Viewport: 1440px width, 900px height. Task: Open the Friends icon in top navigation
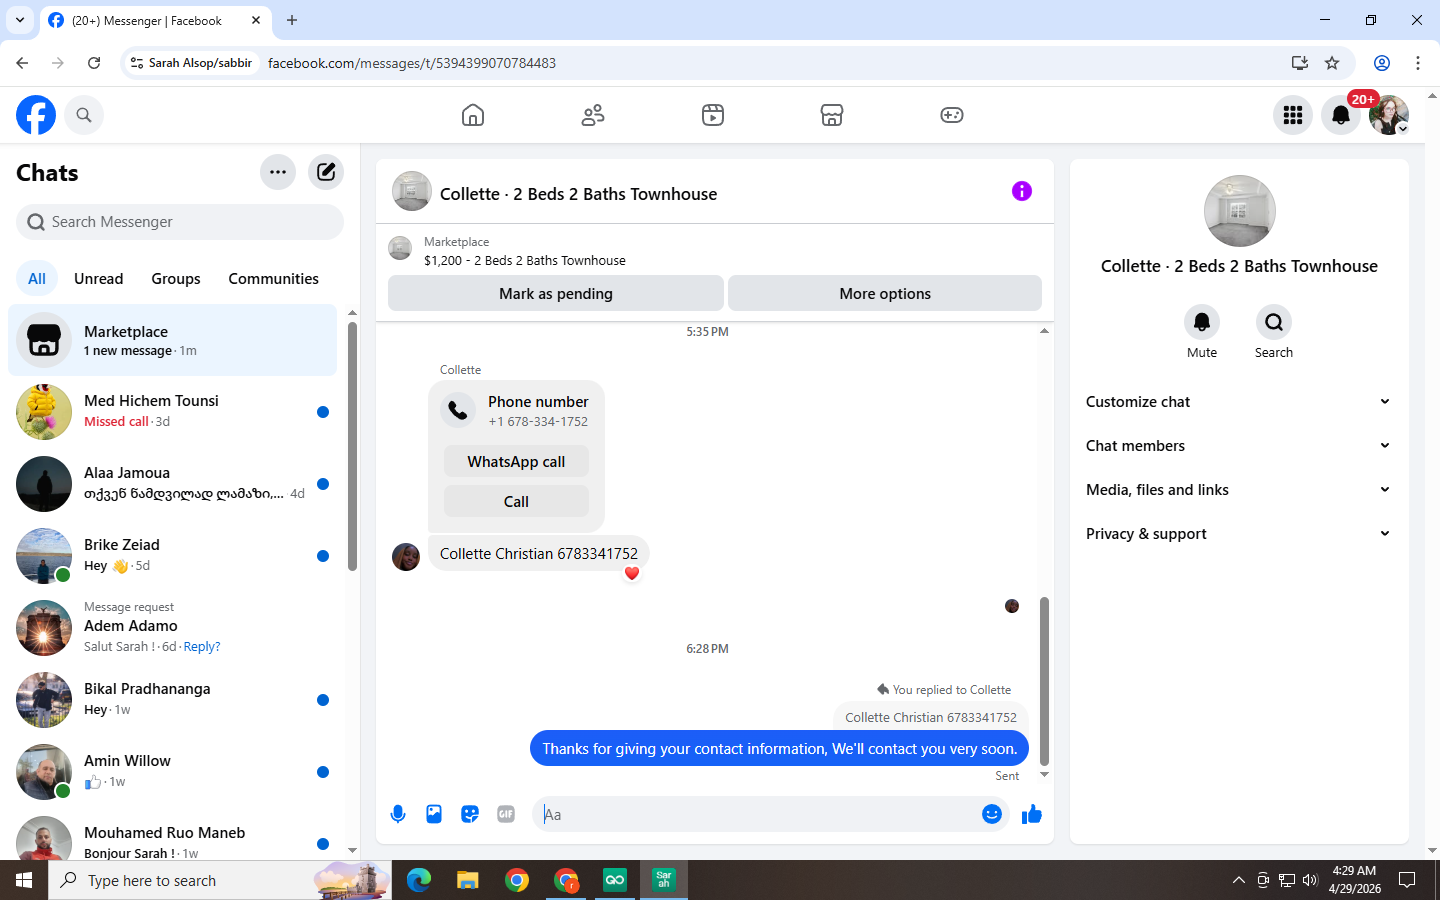(593, 115)
